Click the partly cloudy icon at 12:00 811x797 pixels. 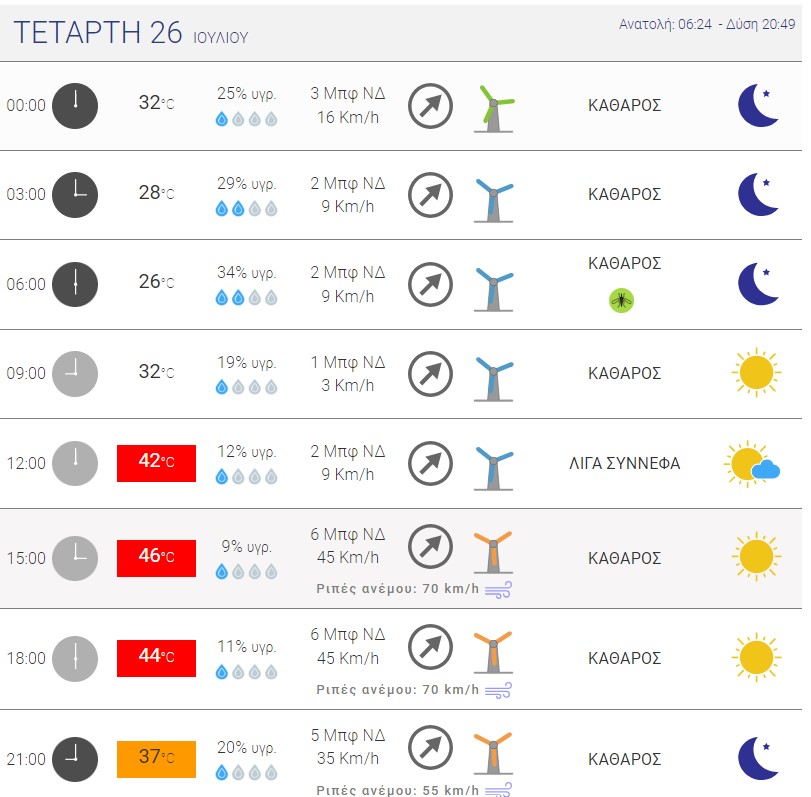(752, 463)
